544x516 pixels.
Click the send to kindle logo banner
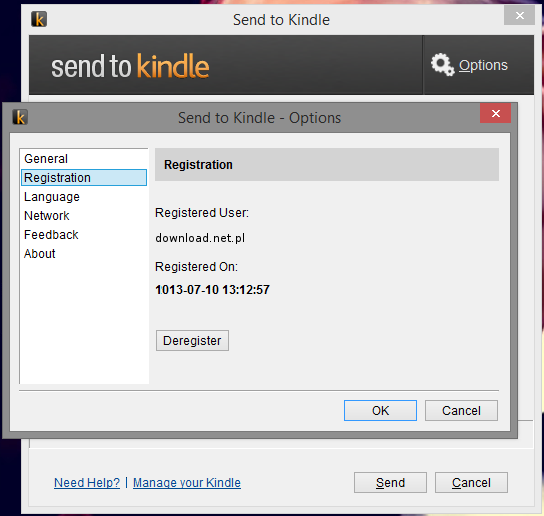coord(130,66)
